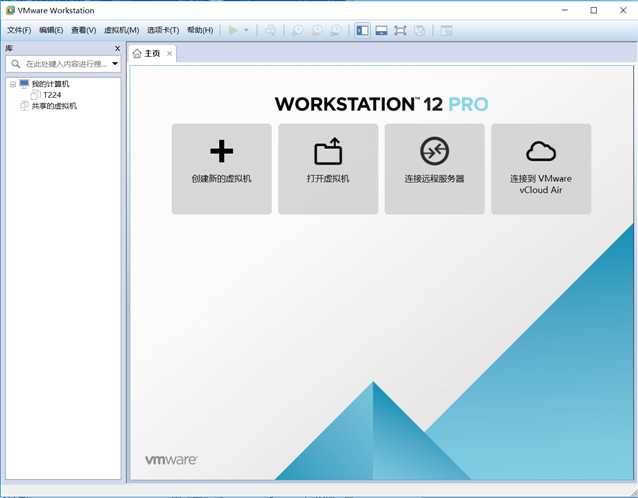Click the 共享的虚拟机 icon in tree
This screenshot has height=498, width=638.
24,106
